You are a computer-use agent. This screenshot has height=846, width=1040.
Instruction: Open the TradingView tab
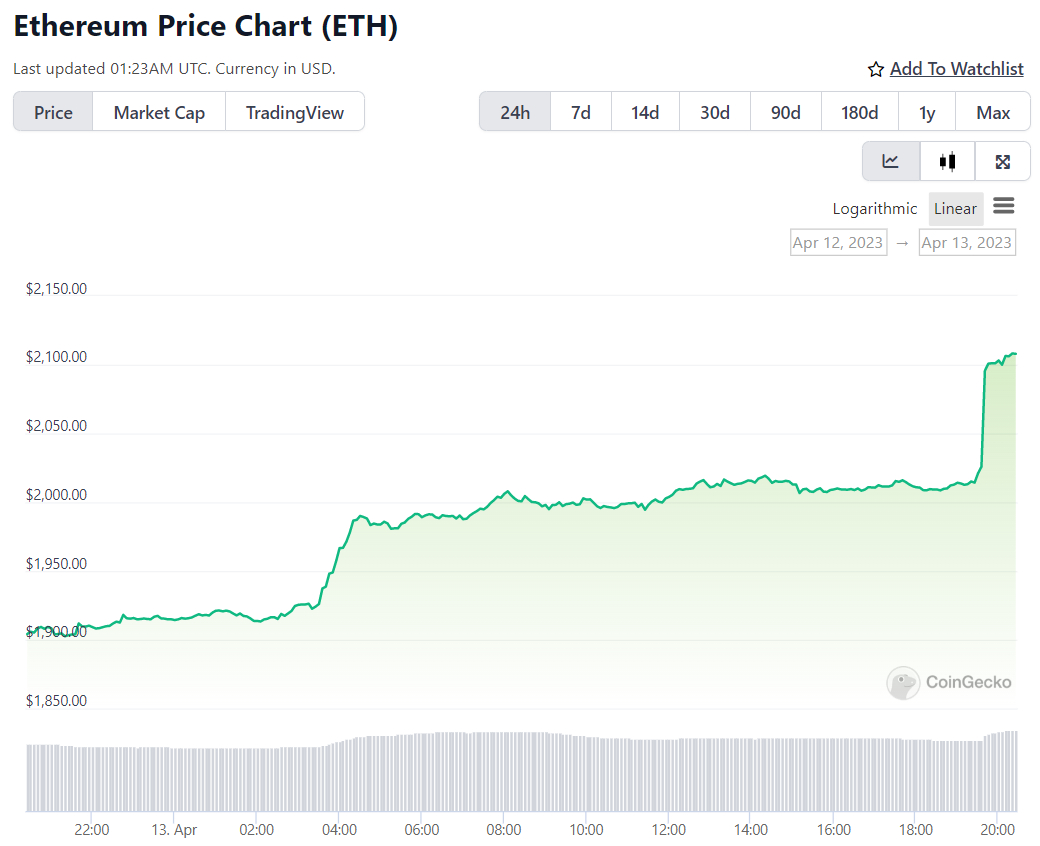(295, 112)
